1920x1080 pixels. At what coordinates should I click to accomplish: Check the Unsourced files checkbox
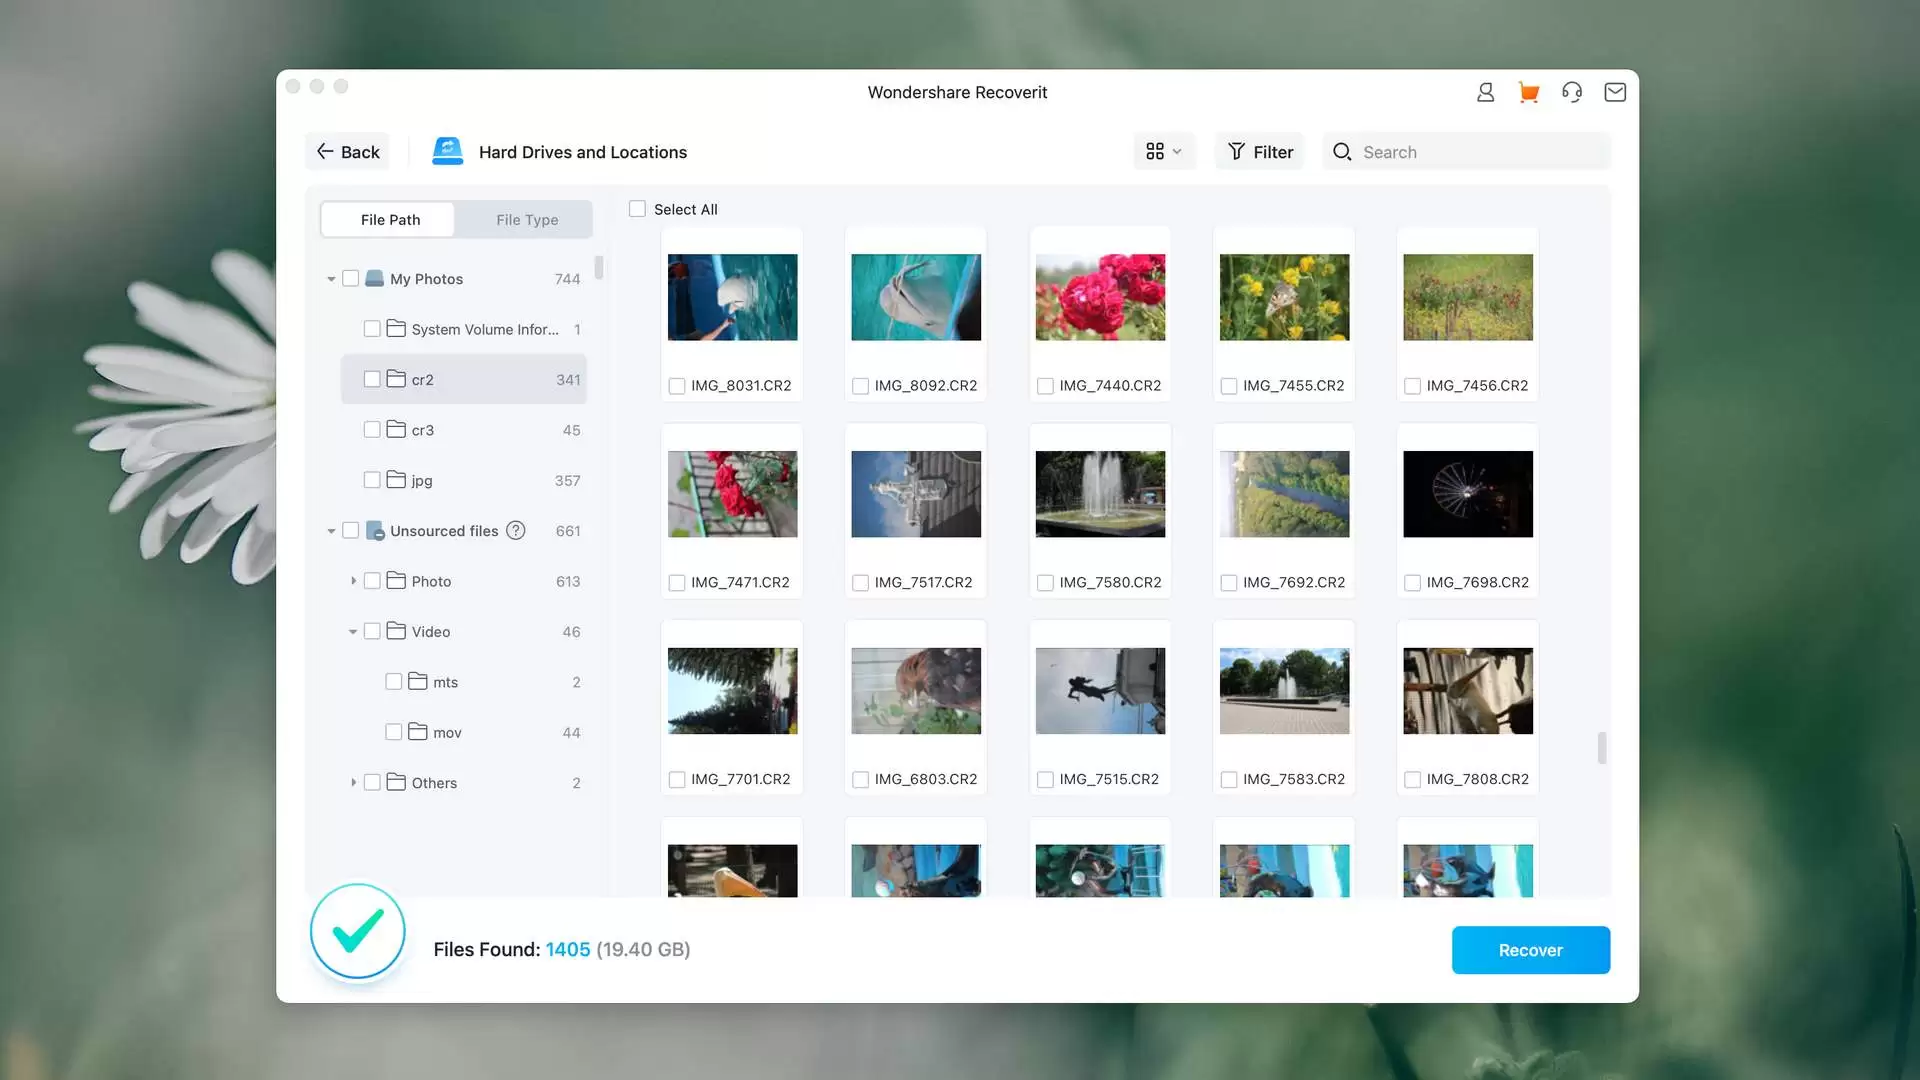tap(350, 531)
